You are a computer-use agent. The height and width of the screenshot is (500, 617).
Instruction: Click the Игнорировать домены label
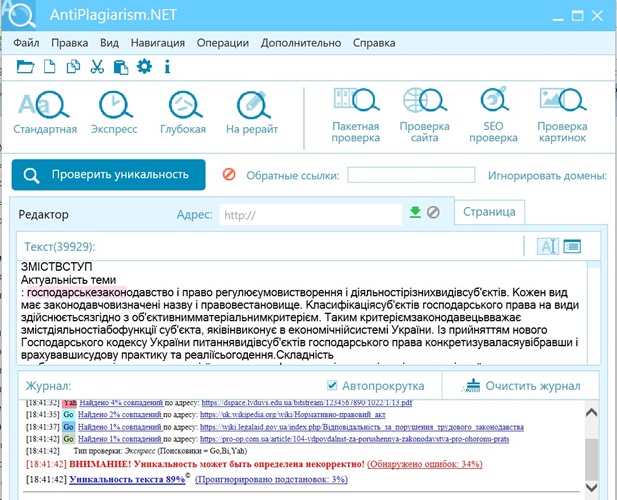(547, 175)
